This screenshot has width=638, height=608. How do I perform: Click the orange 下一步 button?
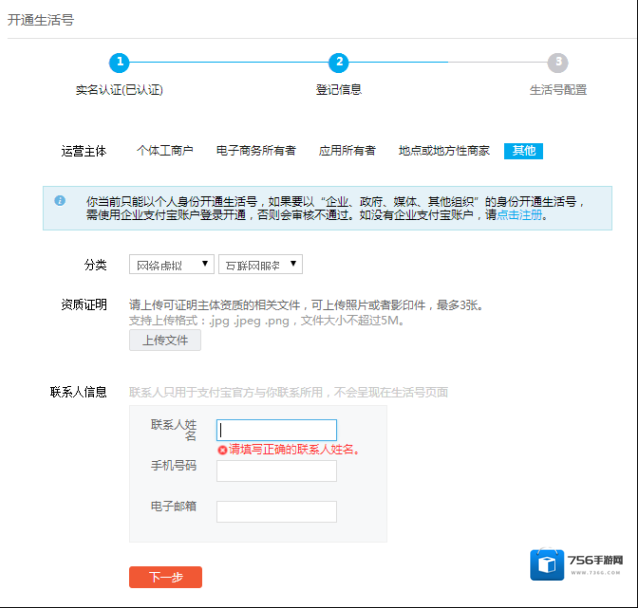click(166, 577)
